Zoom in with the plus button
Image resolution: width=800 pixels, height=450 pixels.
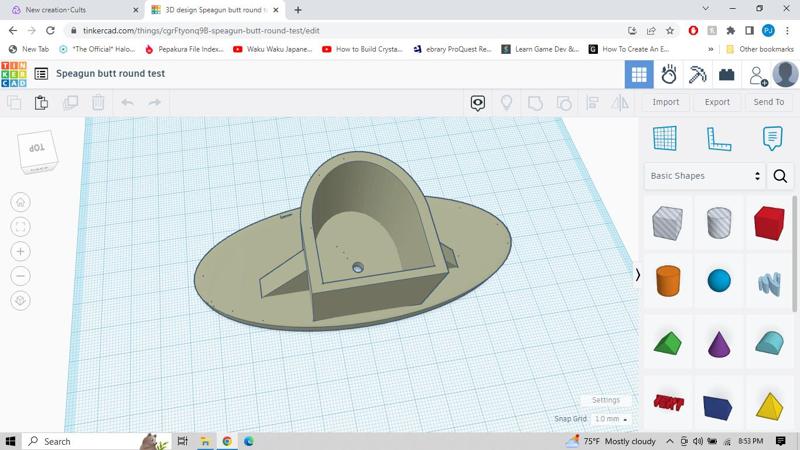(20, 251)
